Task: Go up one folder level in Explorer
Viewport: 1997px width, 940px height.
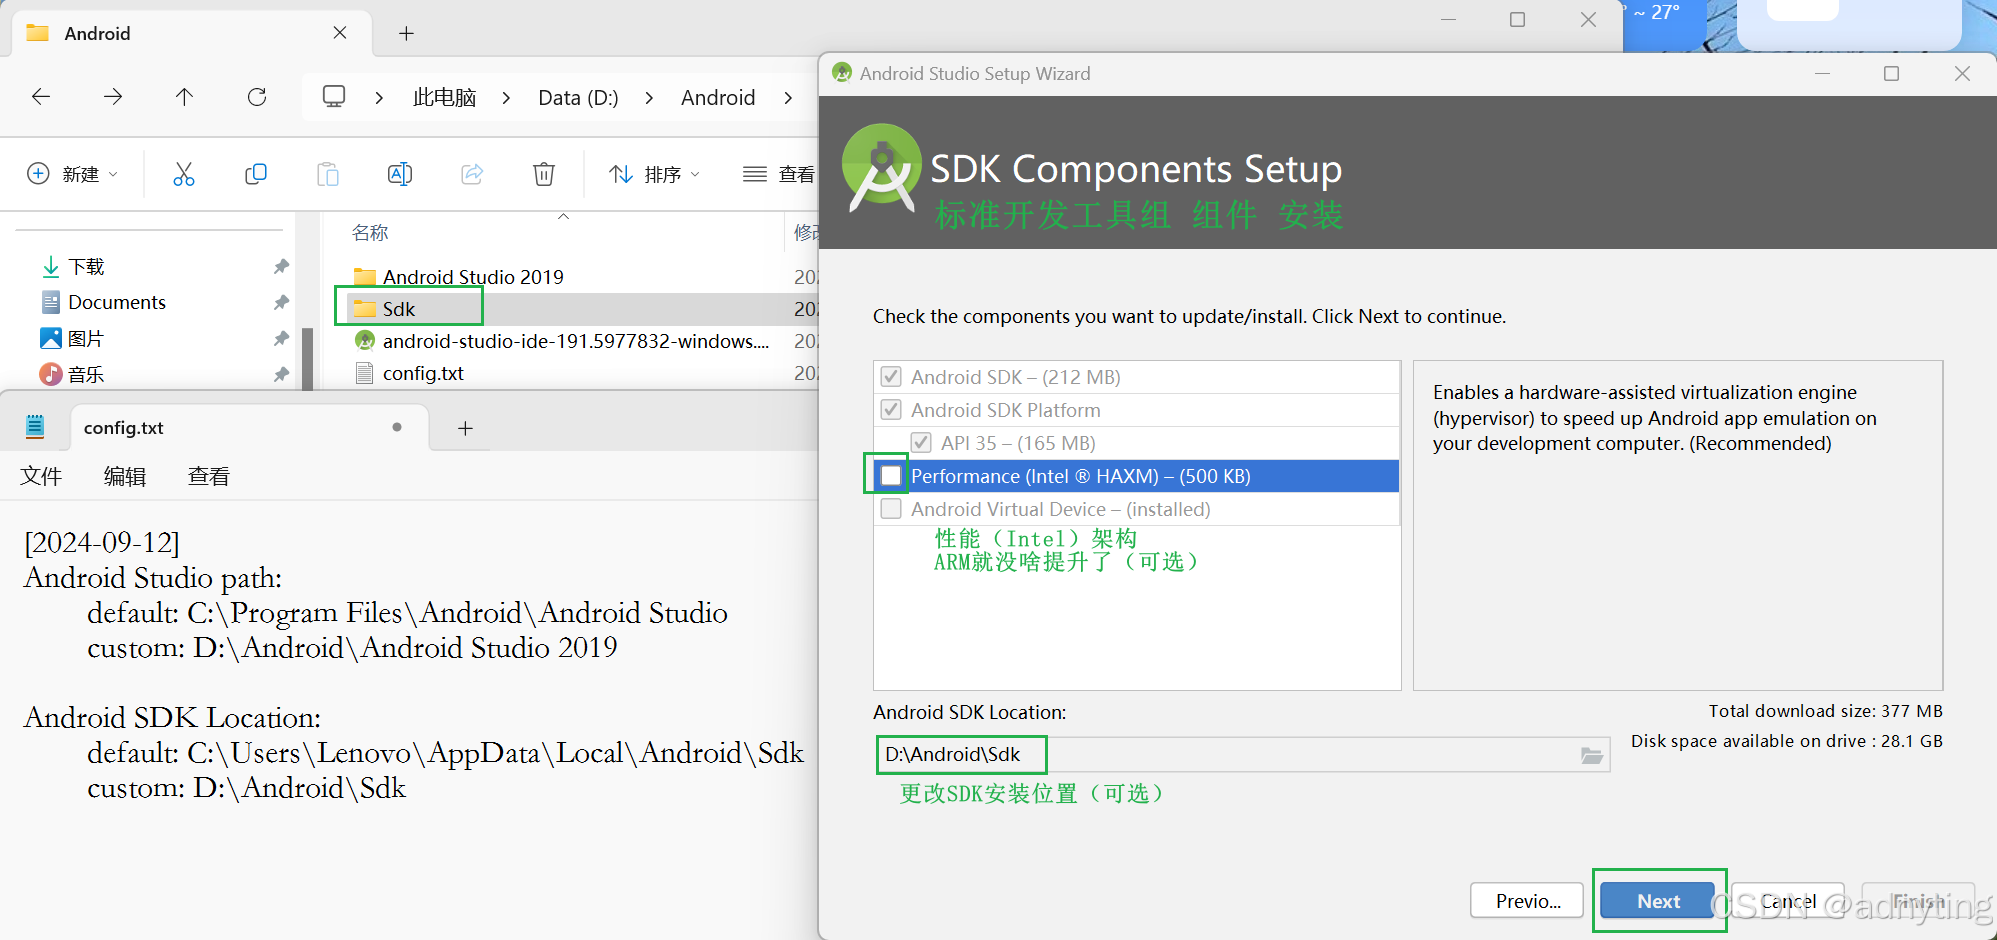Action: (x=185, y=97)
